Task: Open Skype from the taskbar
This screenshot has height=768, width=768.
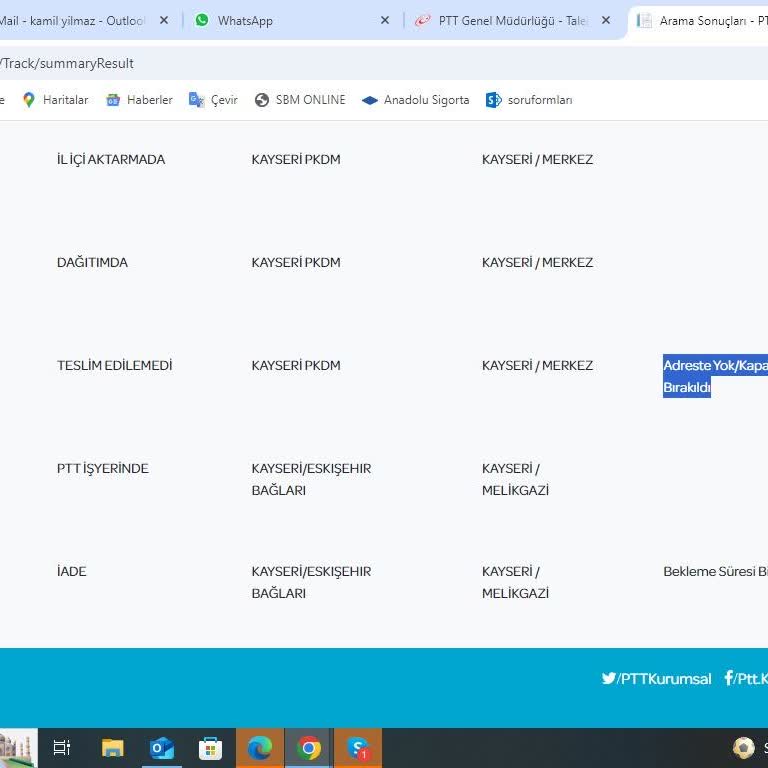Action: coord(358,748)
